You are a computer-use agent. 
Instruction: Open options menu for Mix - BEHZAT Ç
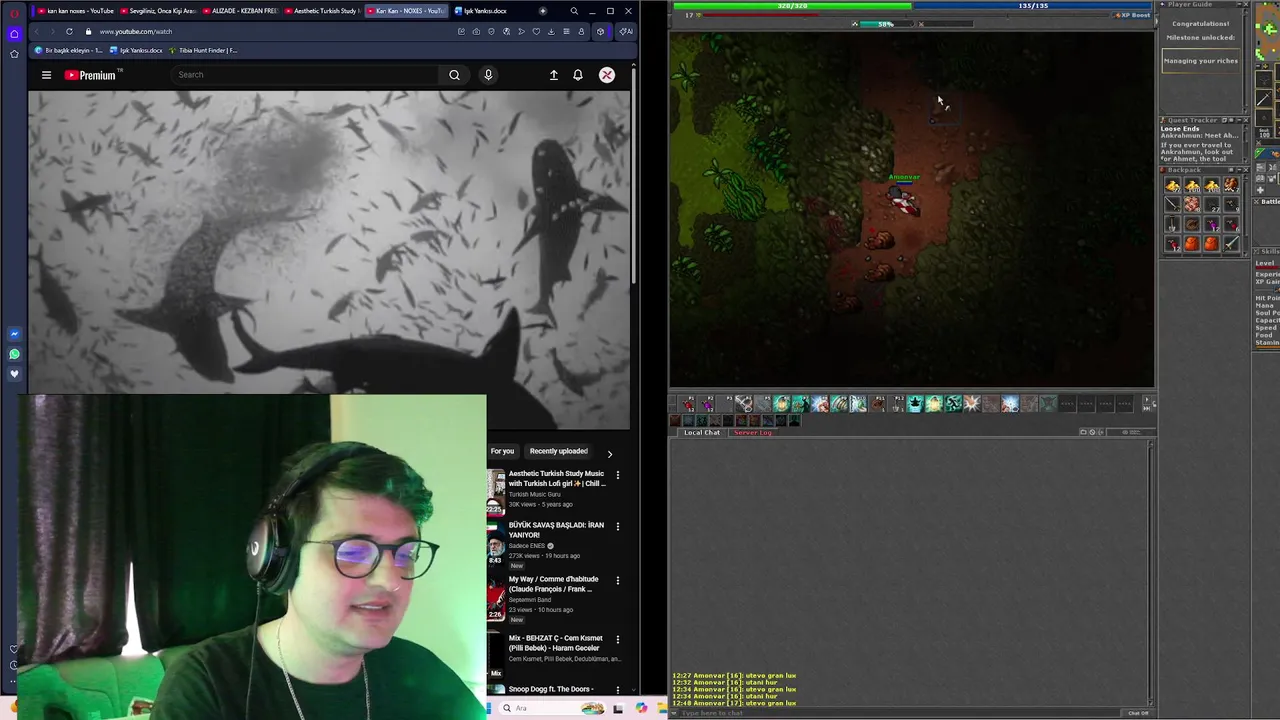(x=617, y=639)
